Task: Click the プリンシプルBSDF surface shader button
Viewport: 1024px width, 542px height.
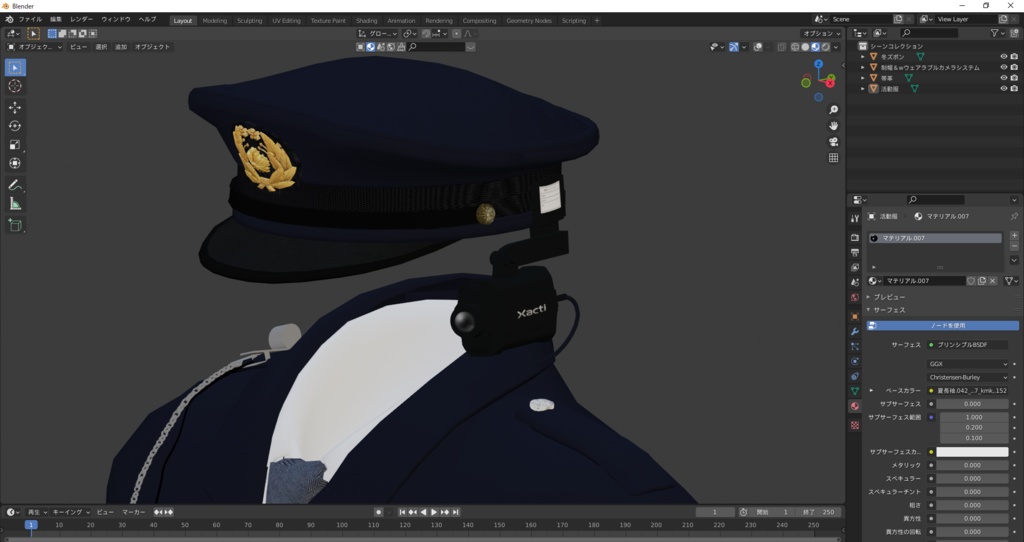Action: tap(967, 345)
